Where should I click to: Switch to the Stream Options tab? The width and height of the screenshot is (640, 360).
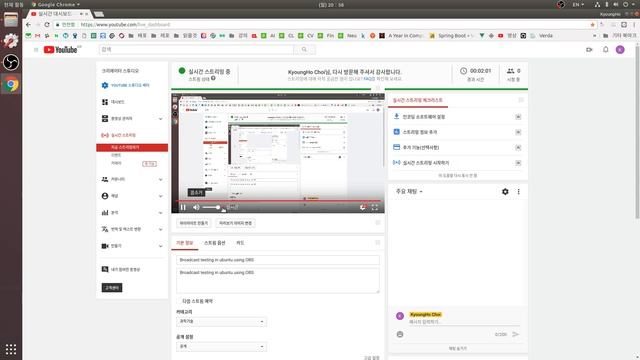coord(214,243)
